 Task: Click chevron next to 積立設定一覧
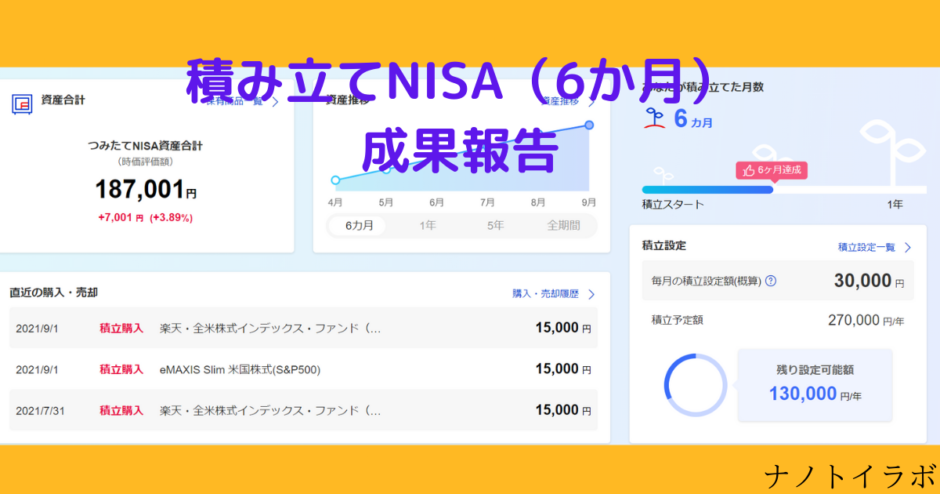point(908,247)
